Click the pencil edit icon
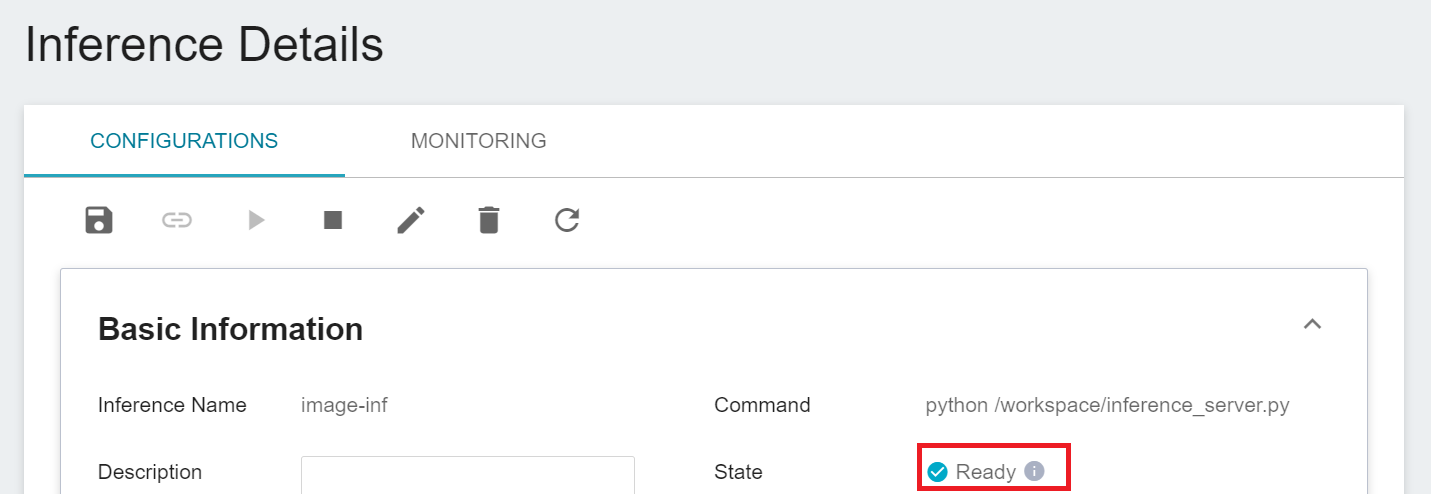Screen dimensions: 1431x494 tap(411, 220)
